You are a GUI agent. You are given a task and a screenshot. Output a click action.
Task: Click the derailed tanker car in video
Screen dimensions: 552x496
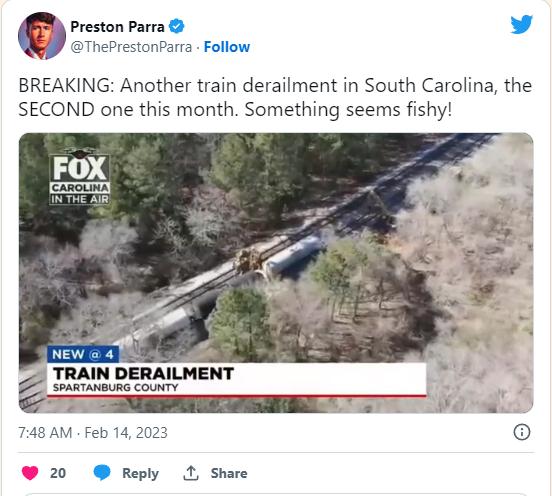point(293,256)
